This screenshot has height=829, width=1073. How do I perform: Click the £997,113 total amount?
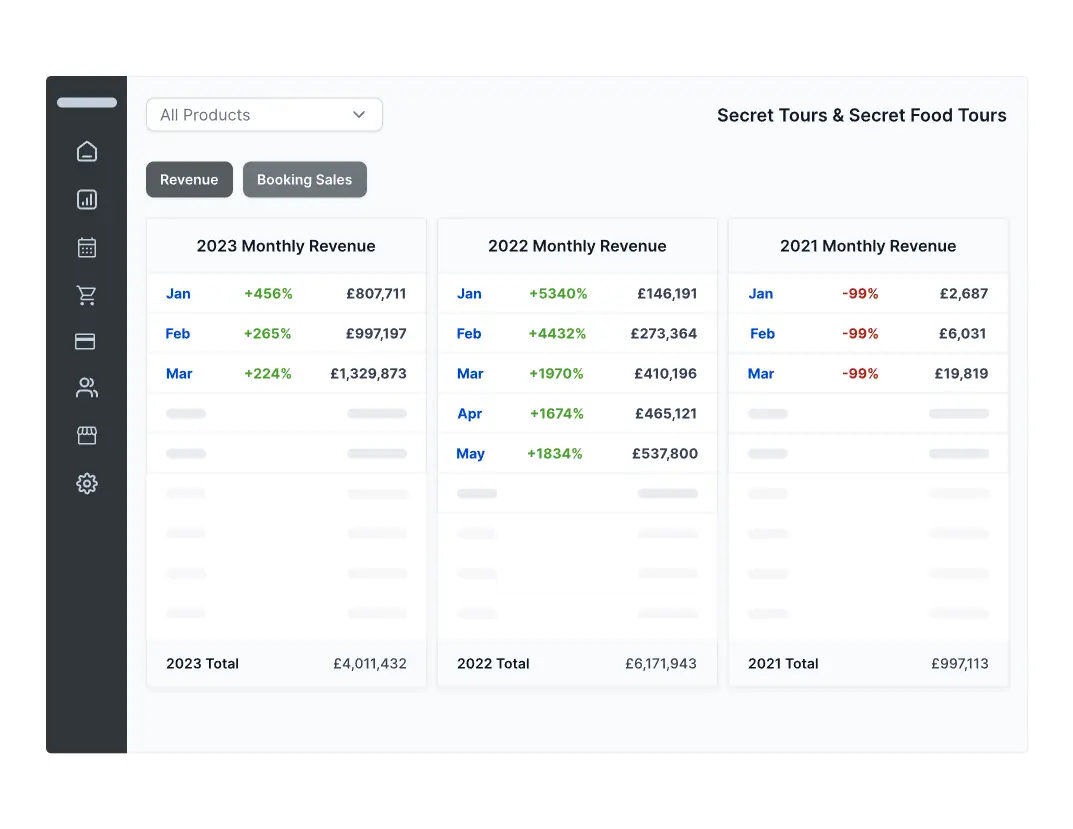tap(960, 663)
